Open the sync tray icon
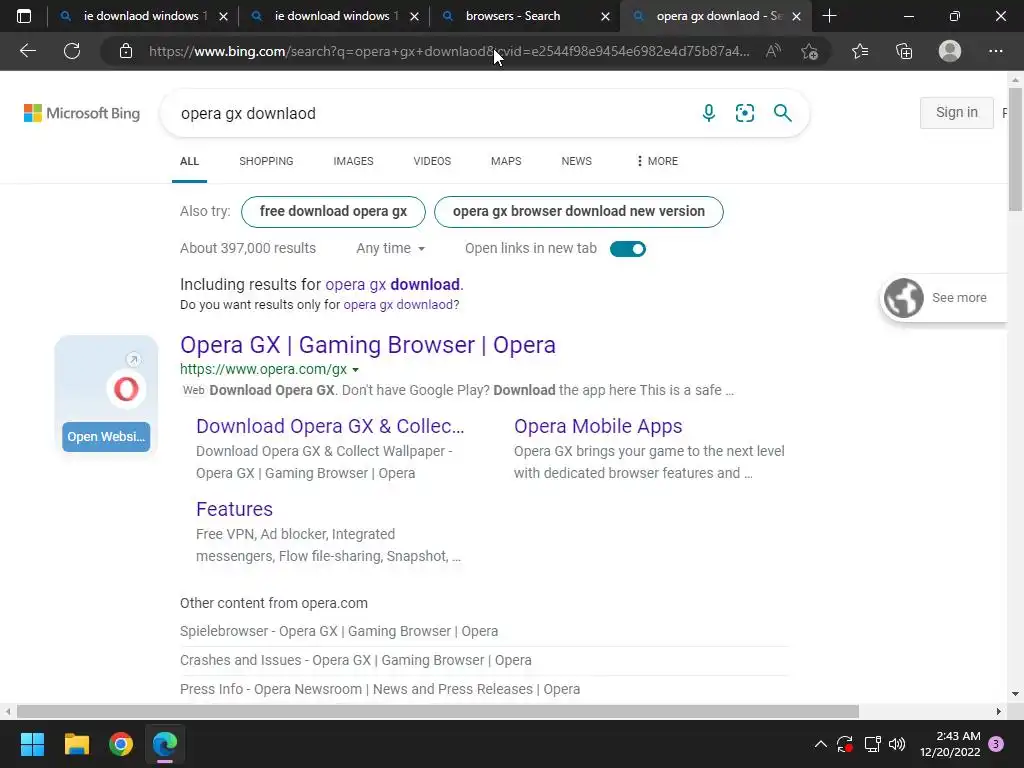Screen dimensions: 1024x768 (845, 744)
